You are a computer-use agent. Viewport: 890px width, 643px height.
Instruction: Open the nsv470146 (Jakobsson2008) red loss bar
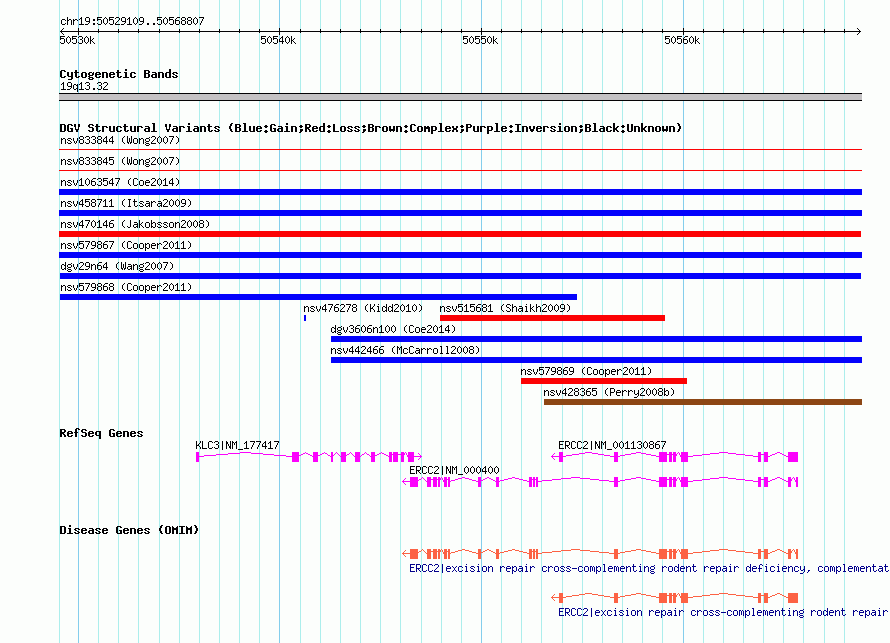(x=460, y=234)
